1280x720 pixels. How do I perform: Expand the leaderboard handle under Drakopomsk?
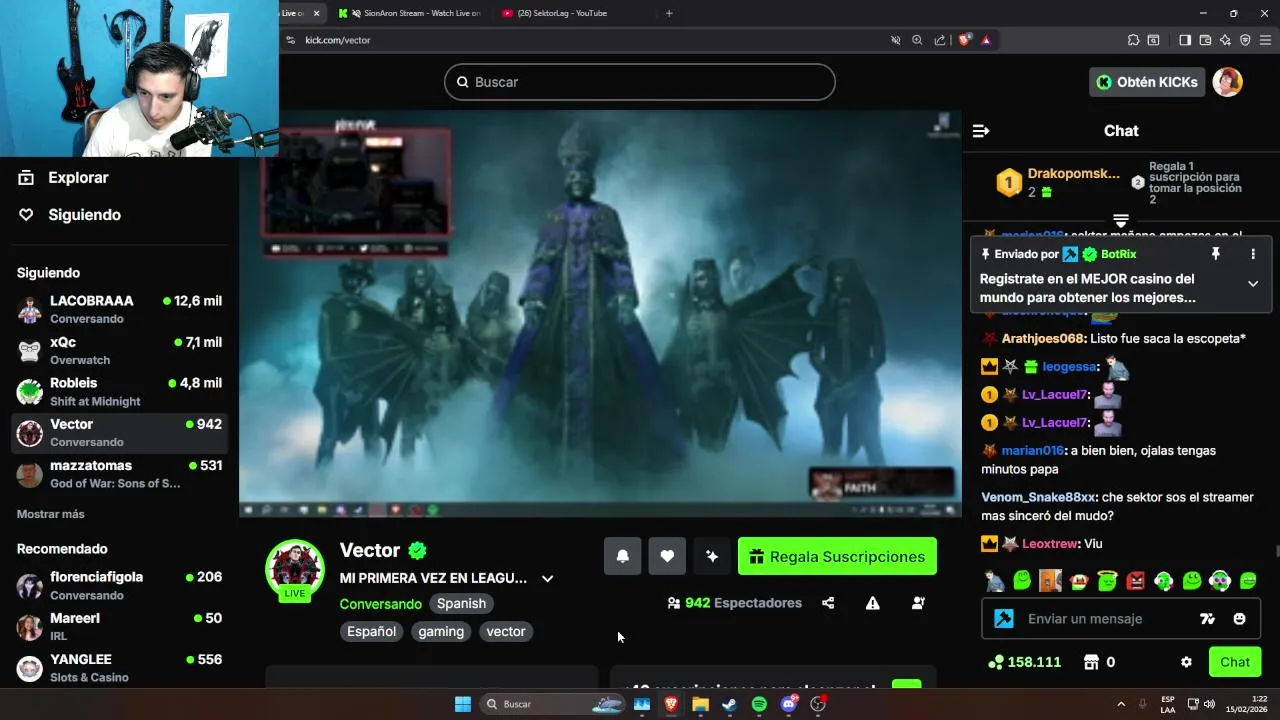pos(1121,220)
